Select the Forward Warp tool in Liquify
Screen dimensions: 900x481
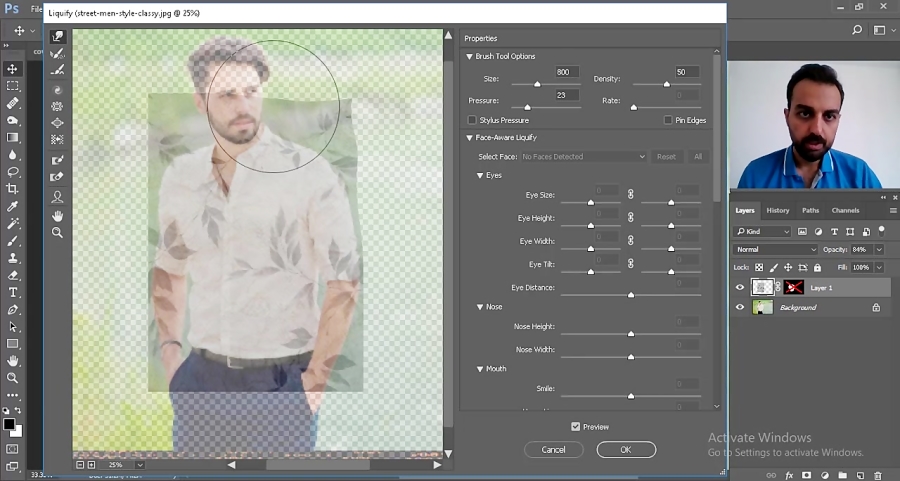[x=57, y=37]
